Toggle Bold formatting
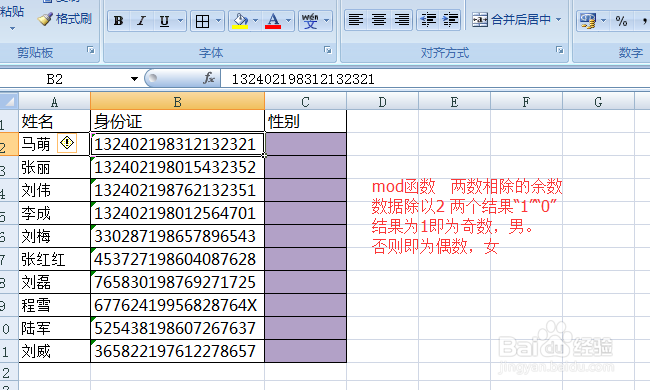Viewport: 650px width, 390px height. pos(119,21)
